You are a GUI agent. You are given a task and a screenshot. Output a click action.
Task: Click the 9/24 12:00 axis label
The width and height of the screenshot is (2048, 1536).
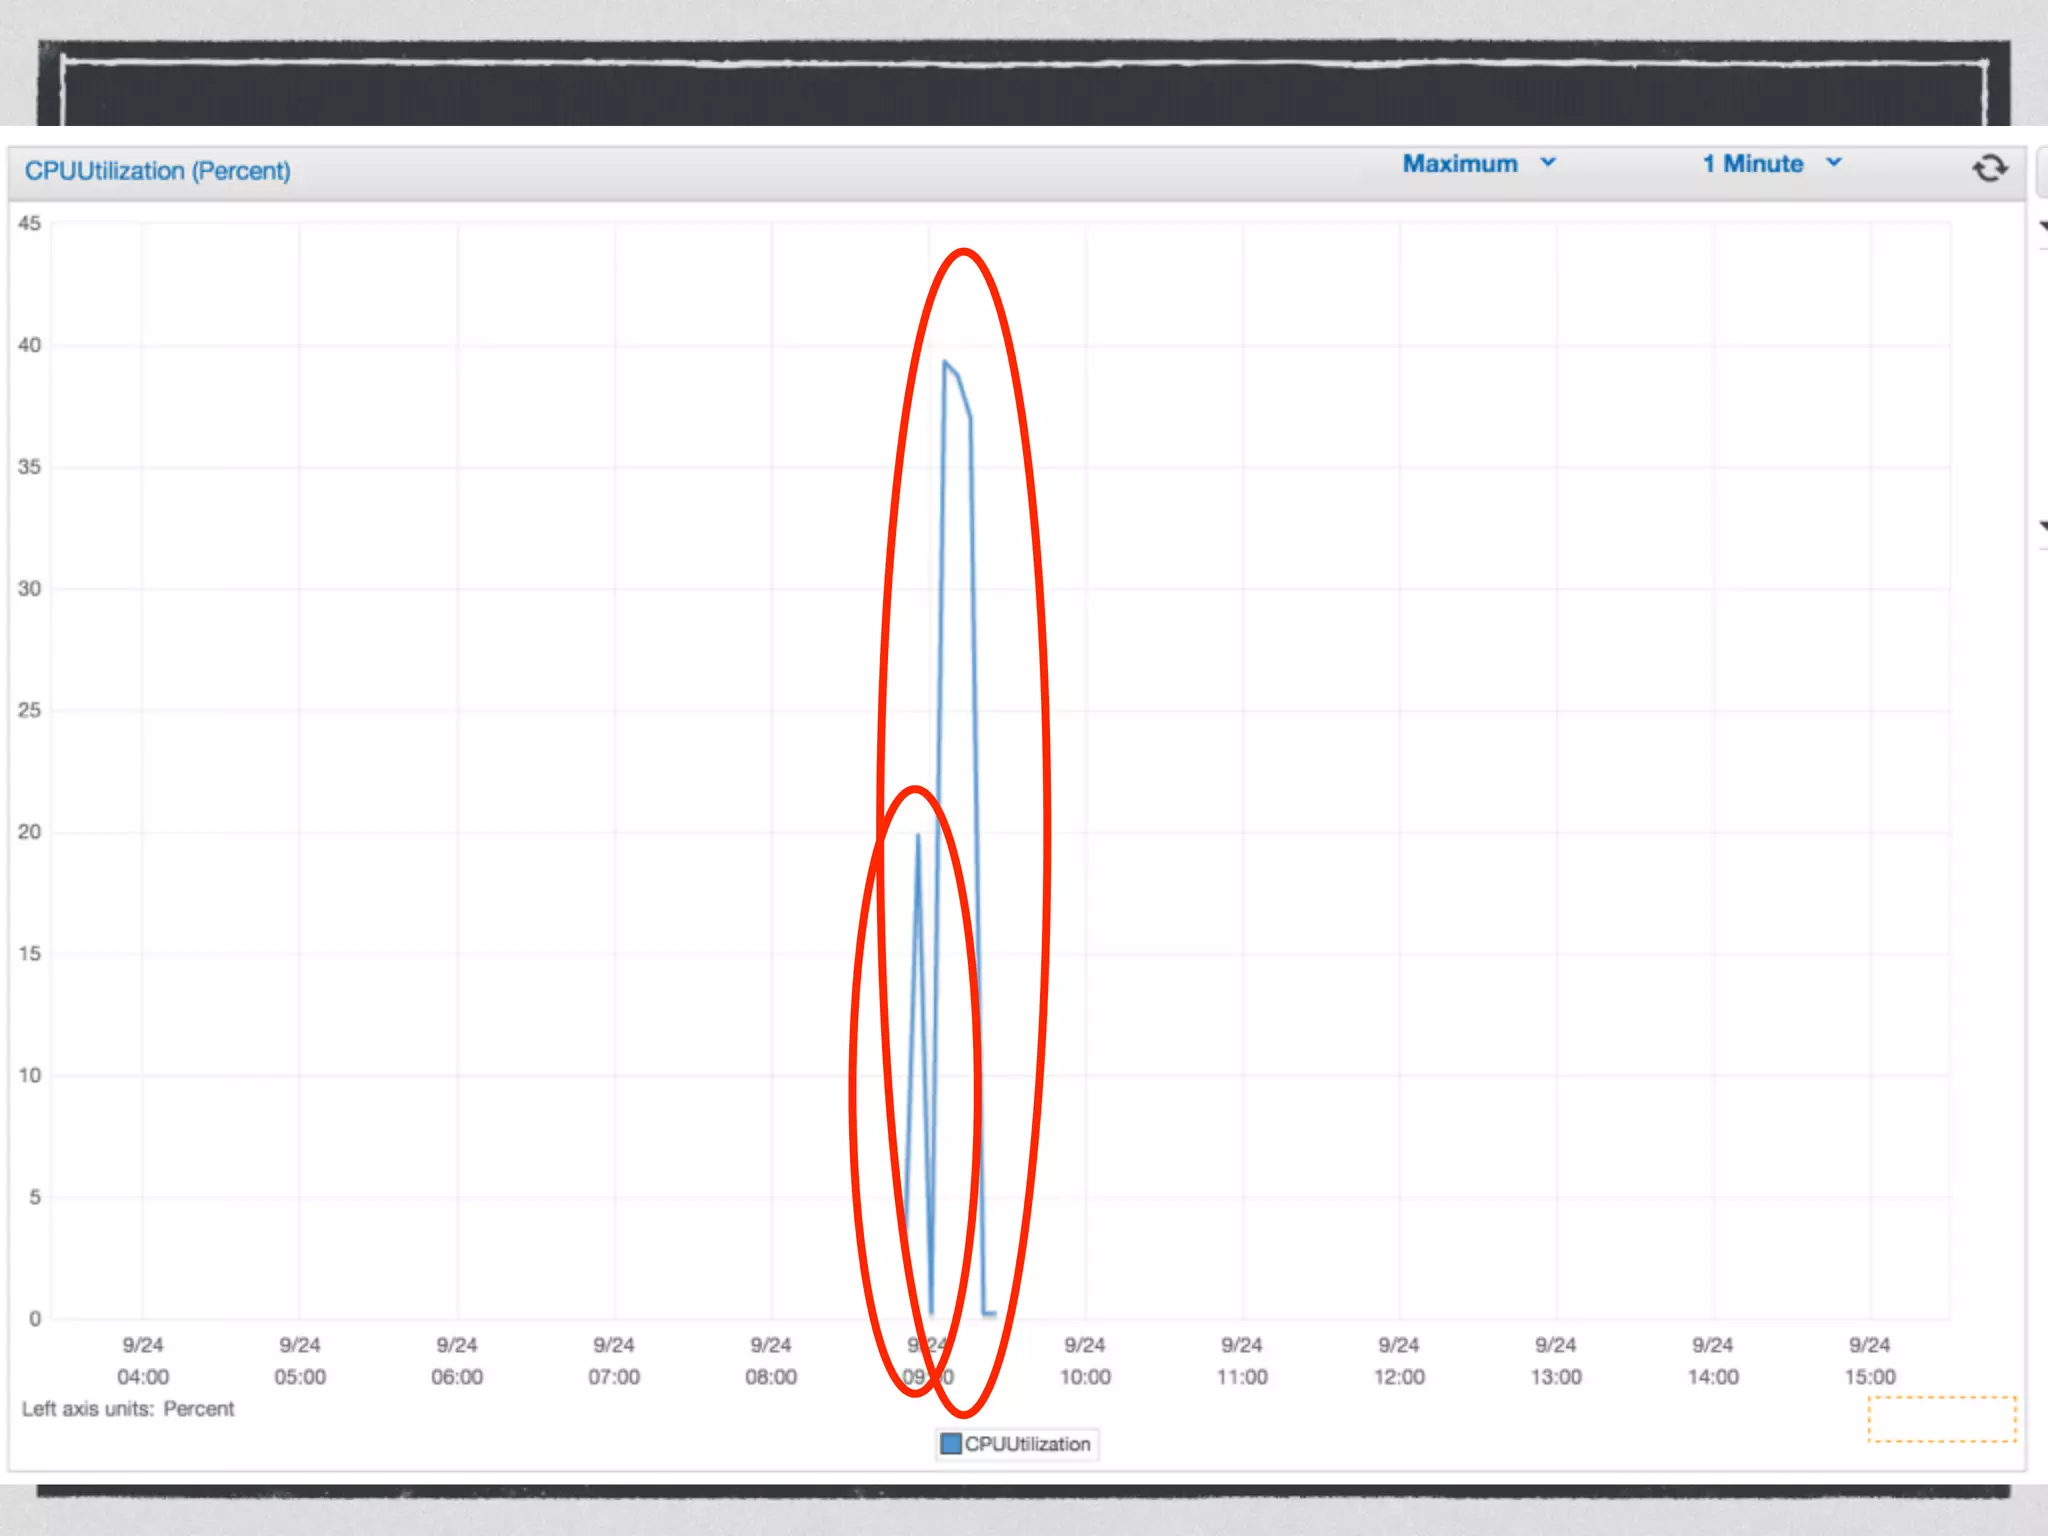pyautogui.click(x=1399, y=1361)
